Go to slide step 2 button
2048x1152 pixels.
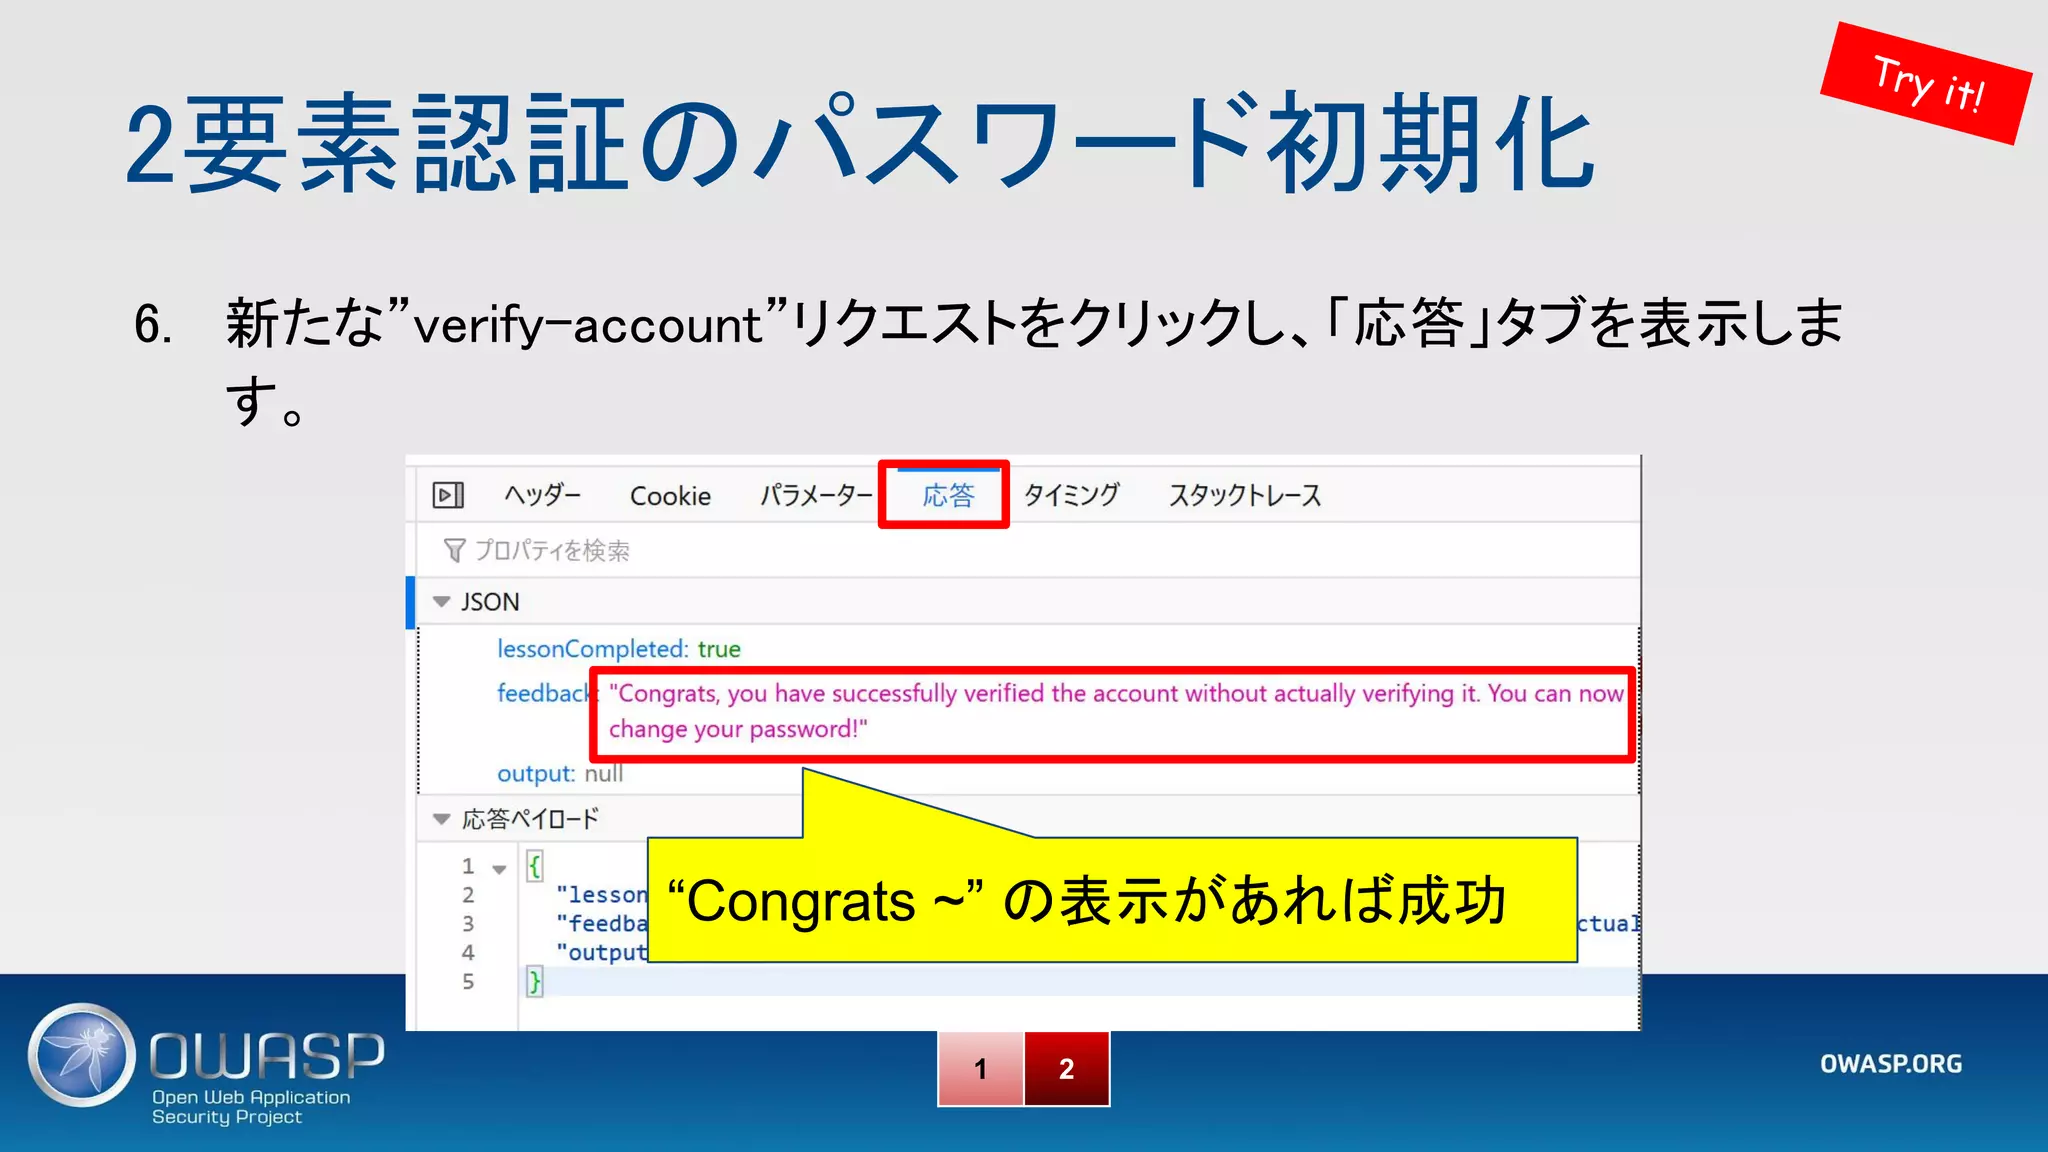coord(1067,1069)
